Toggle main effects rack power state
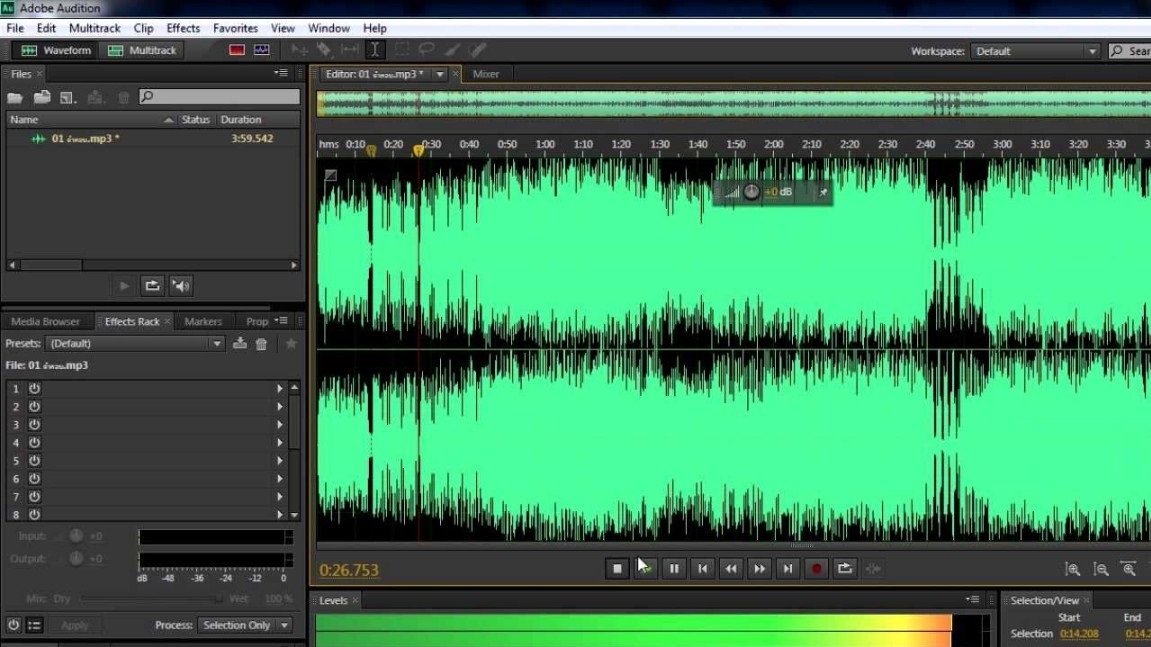The width and height of the screenshot is (1151, 647). coord(13,625)
